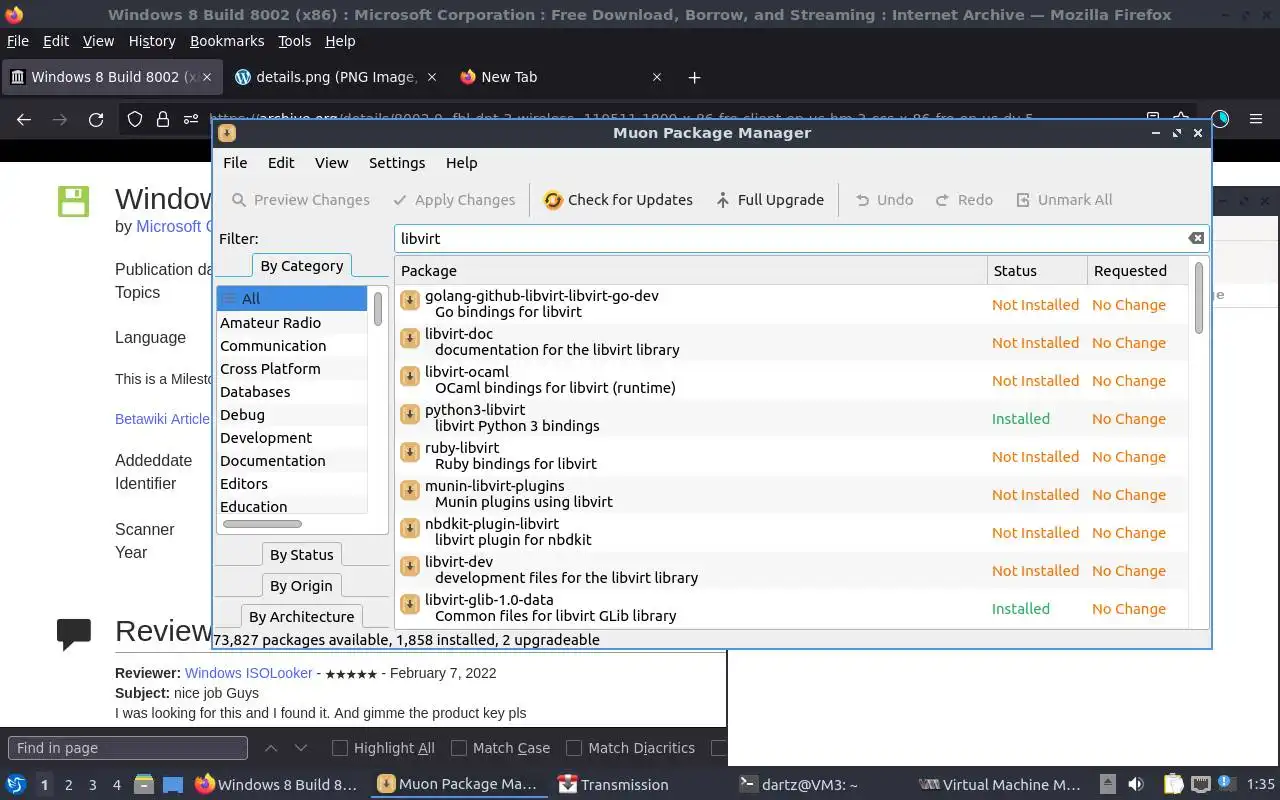
Task: Open the application launcher in taskbar
Action: pyautogui.click(x=16, y=785)
